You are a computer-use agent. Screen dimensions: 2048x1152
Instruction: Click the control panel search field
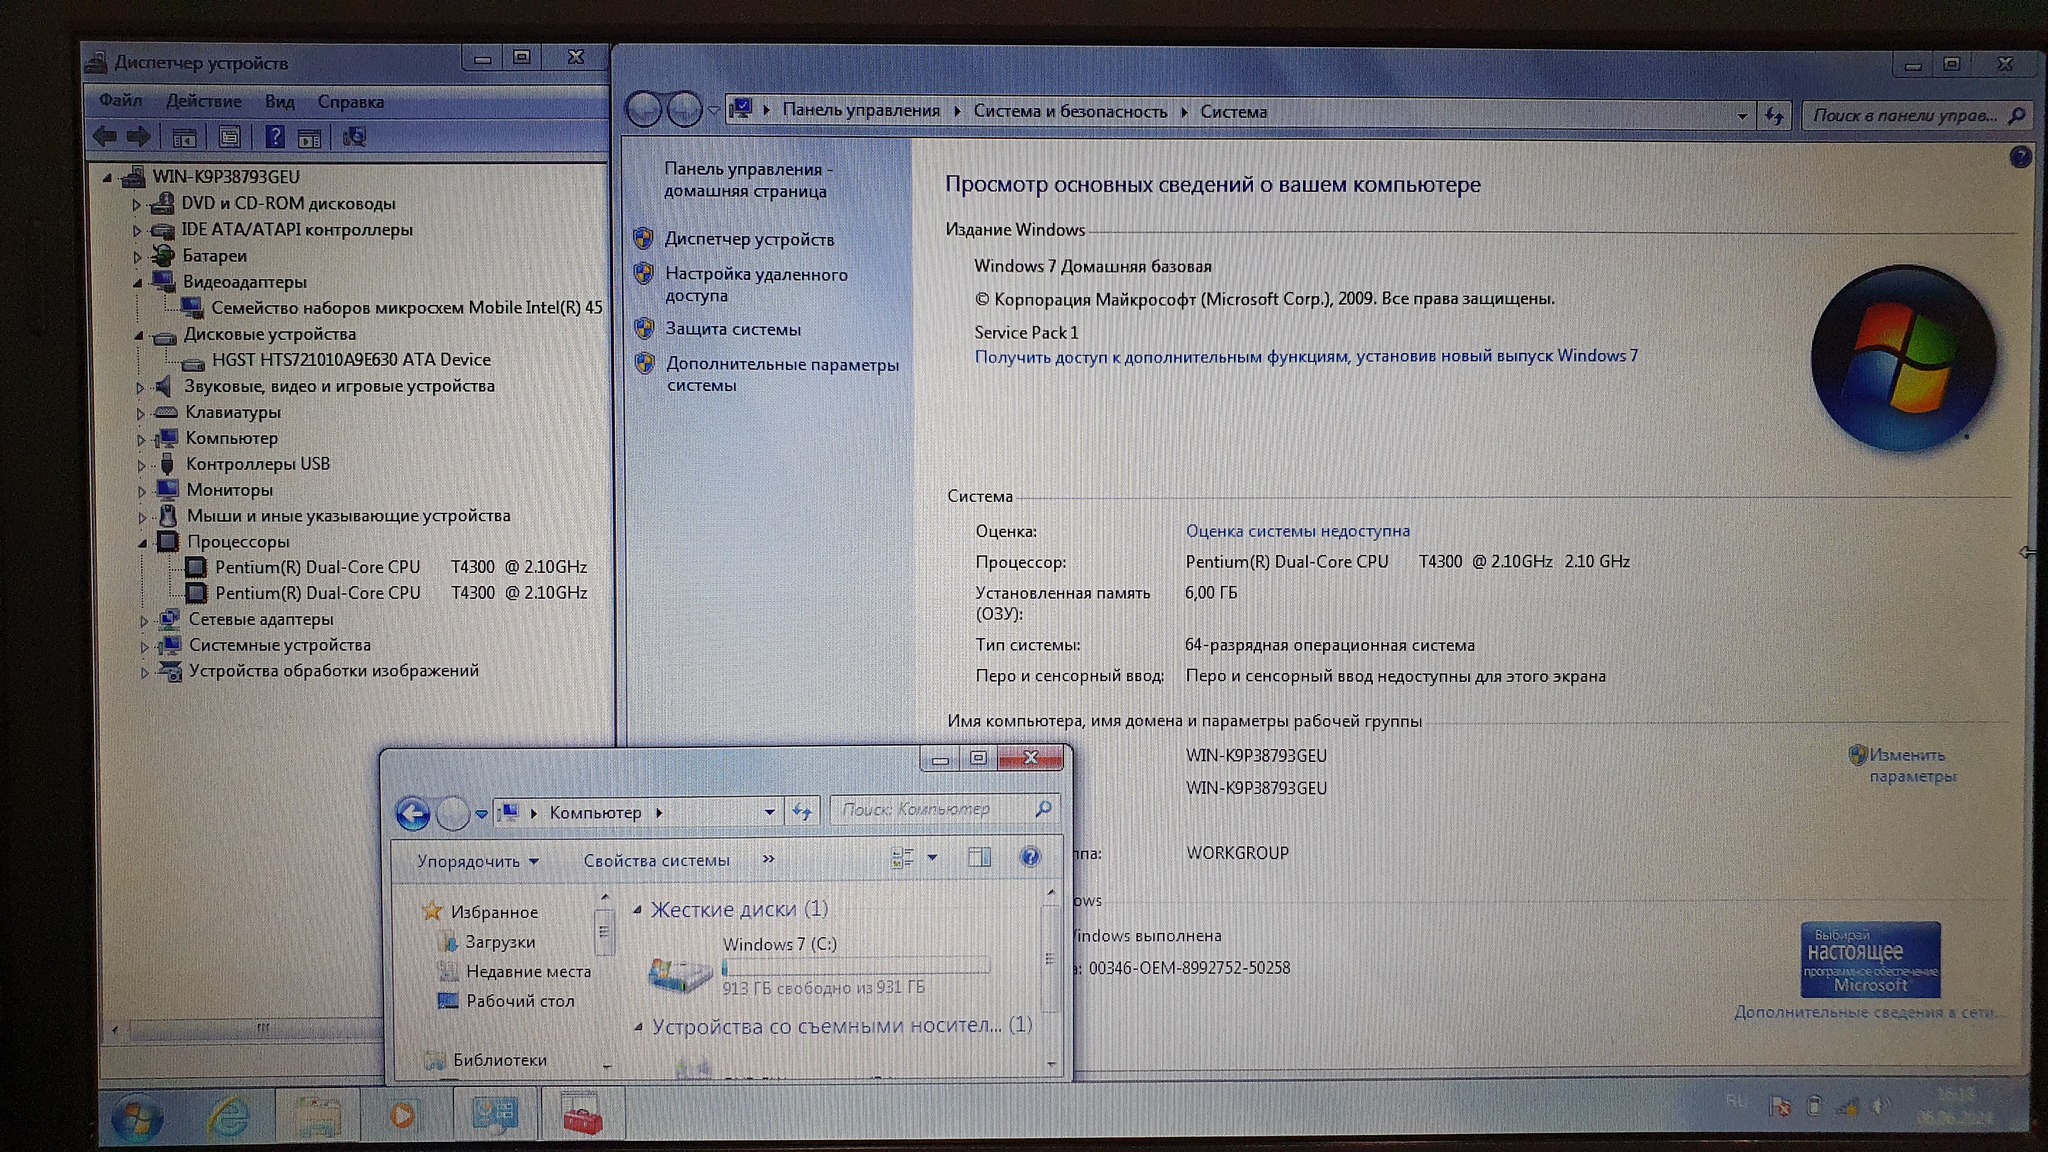point(1905,115)
